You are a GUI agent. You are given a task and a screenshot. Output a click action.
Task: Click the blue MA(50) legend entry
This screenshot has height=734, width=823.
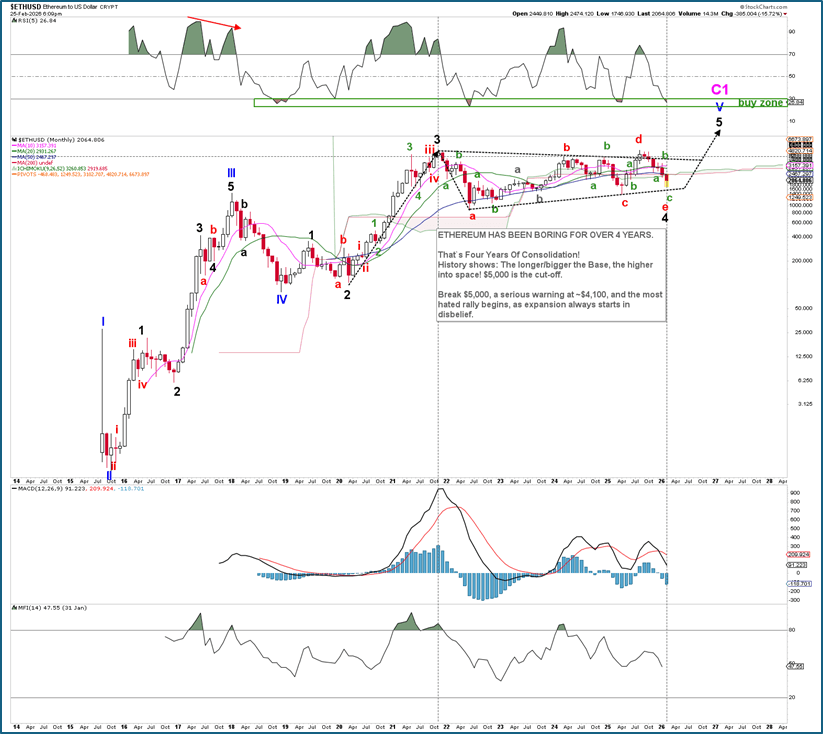(34, 157)
